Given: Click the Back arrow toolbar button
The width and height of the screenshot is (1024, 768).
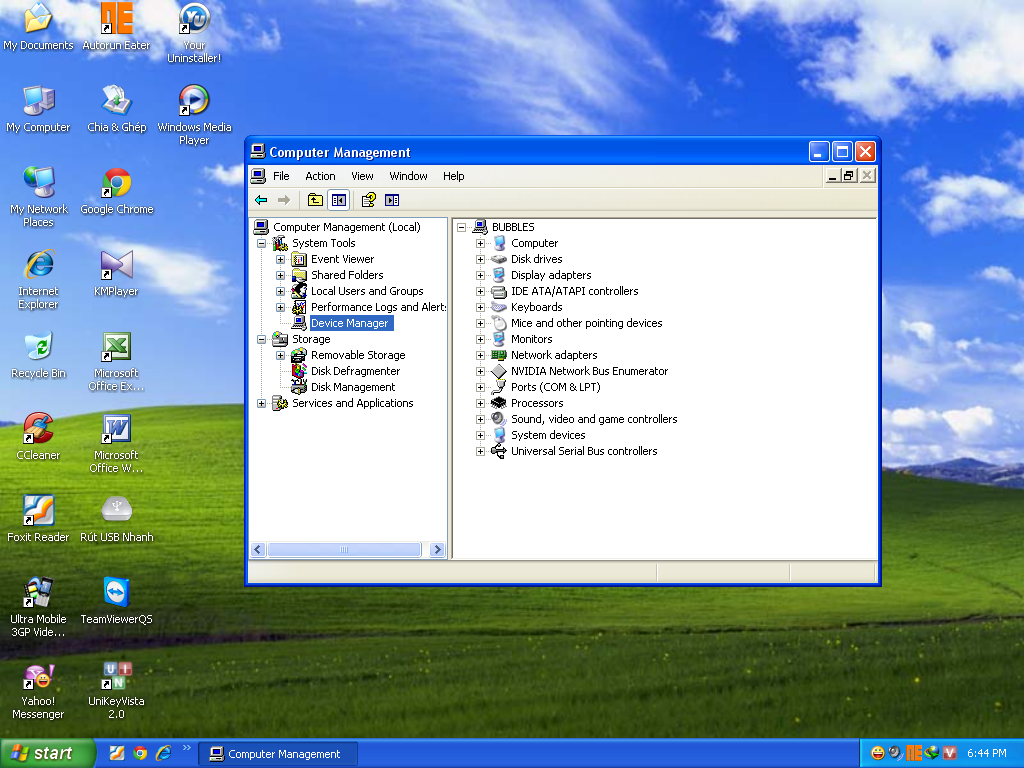Looking at the screenshot, I should click(x=261, y=200).
